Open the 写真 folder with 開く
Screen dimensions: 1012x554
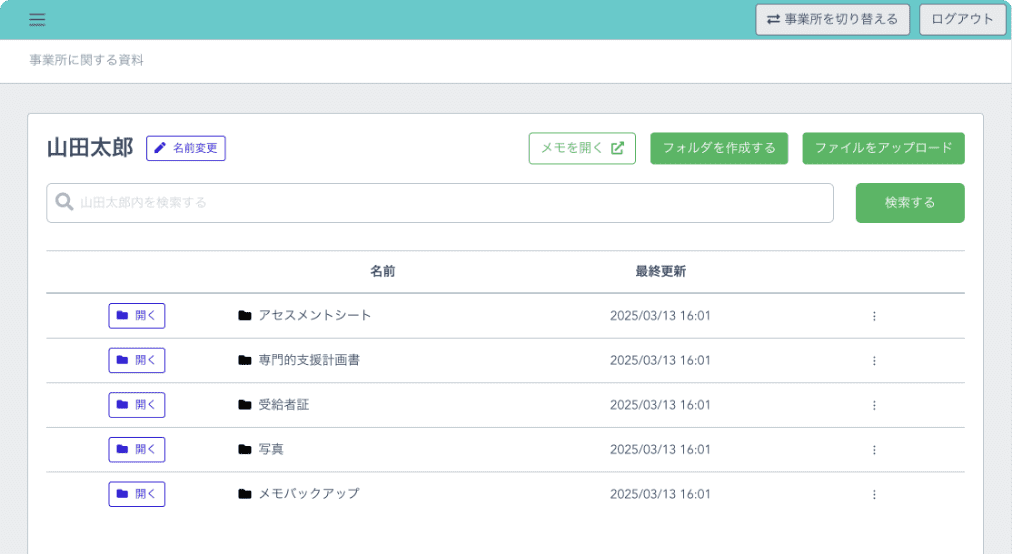(x=137, y=450)
